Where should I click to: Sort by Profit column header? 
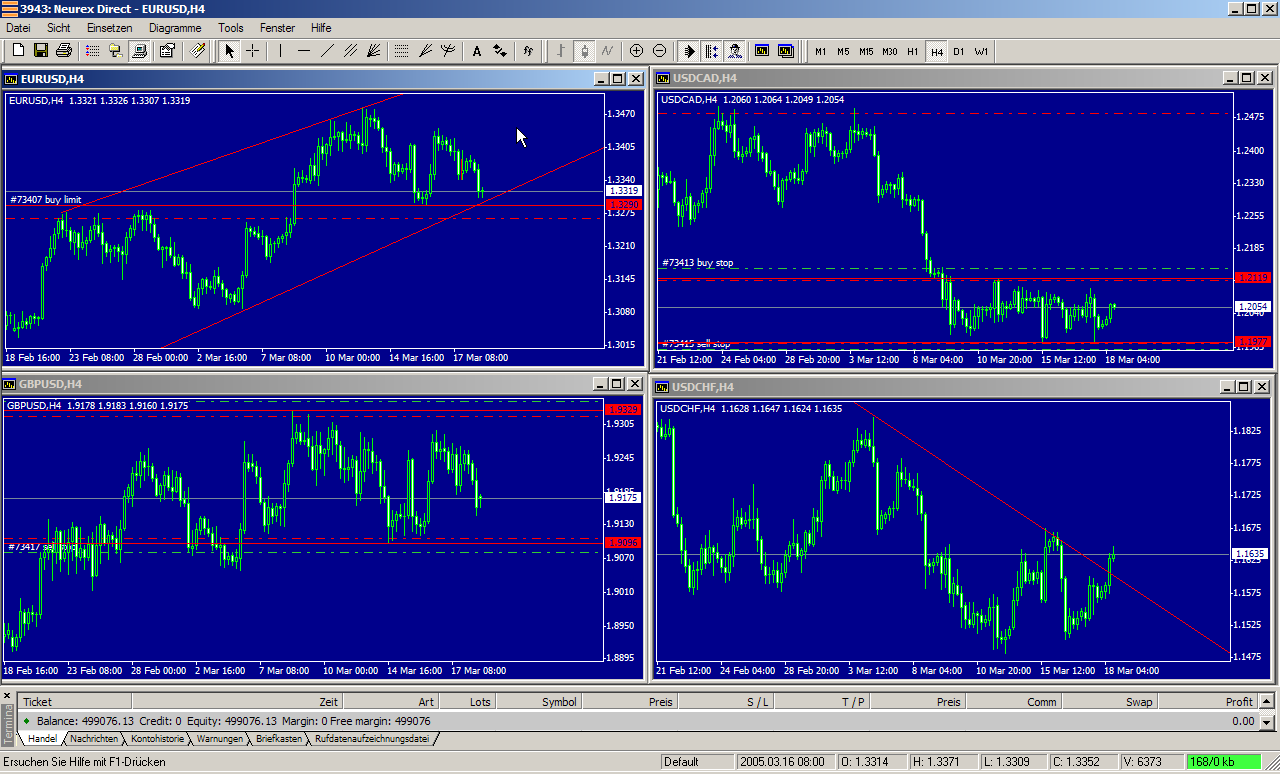click(x=1238, y=701)
